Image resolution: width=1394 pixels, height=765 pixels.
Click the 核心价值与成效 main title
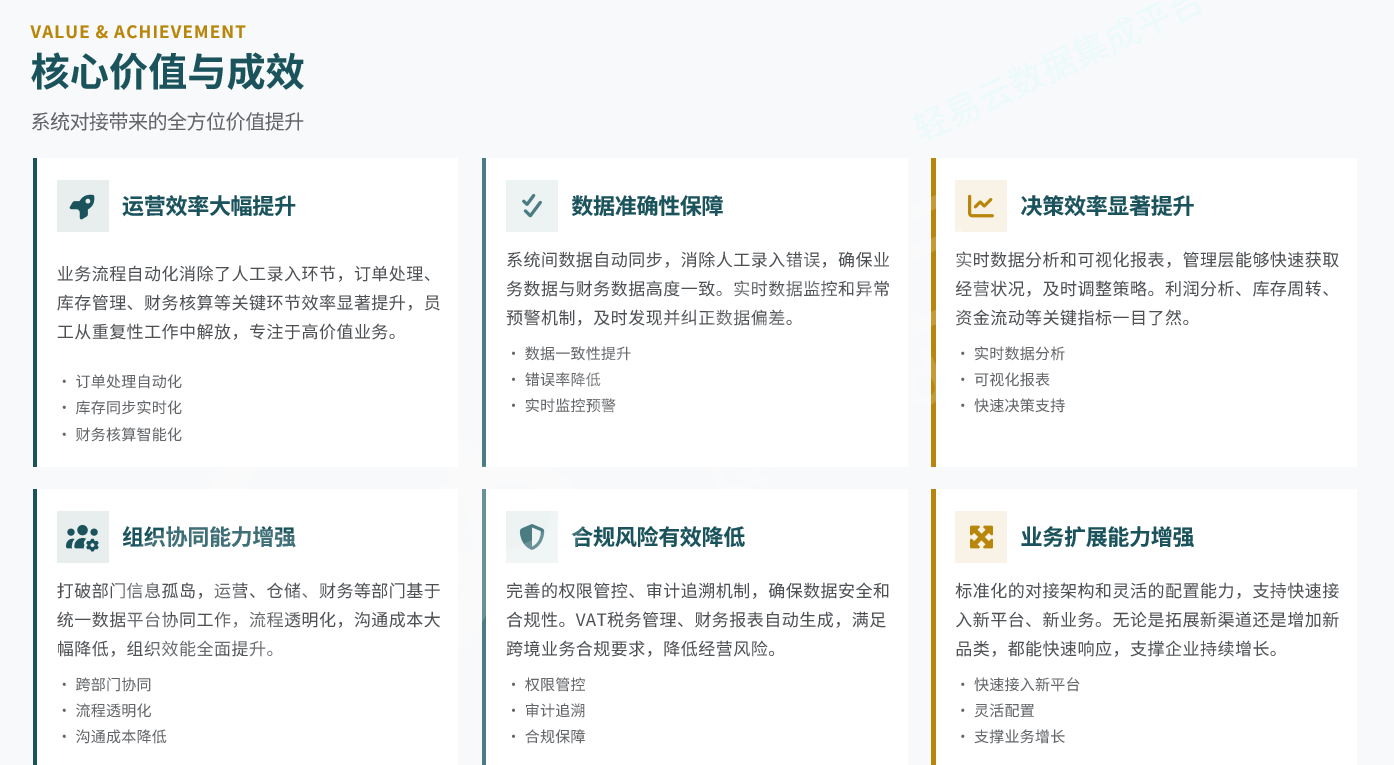(167, 73)
